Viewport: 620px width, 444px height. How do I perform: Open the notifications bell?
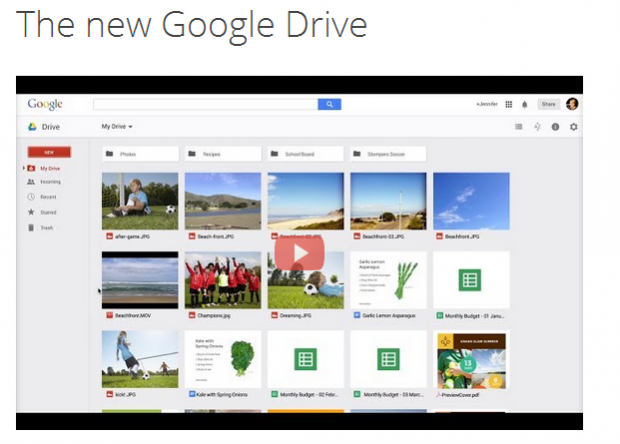tap(525, 104)
